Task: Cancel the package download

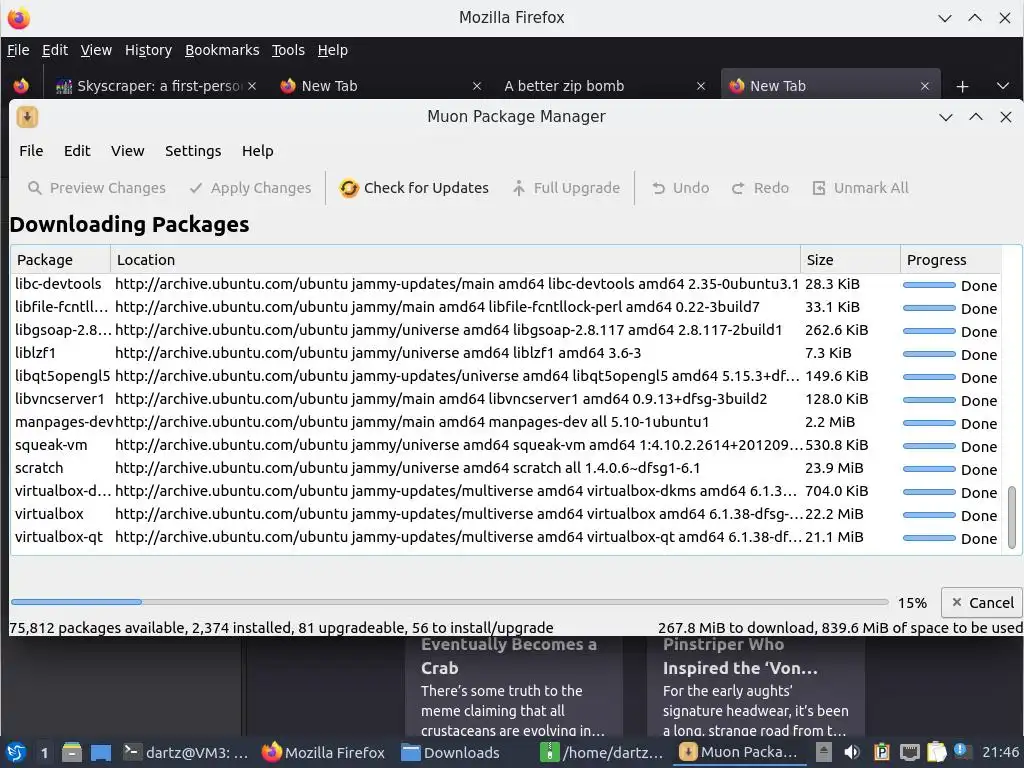Action: 982,602
